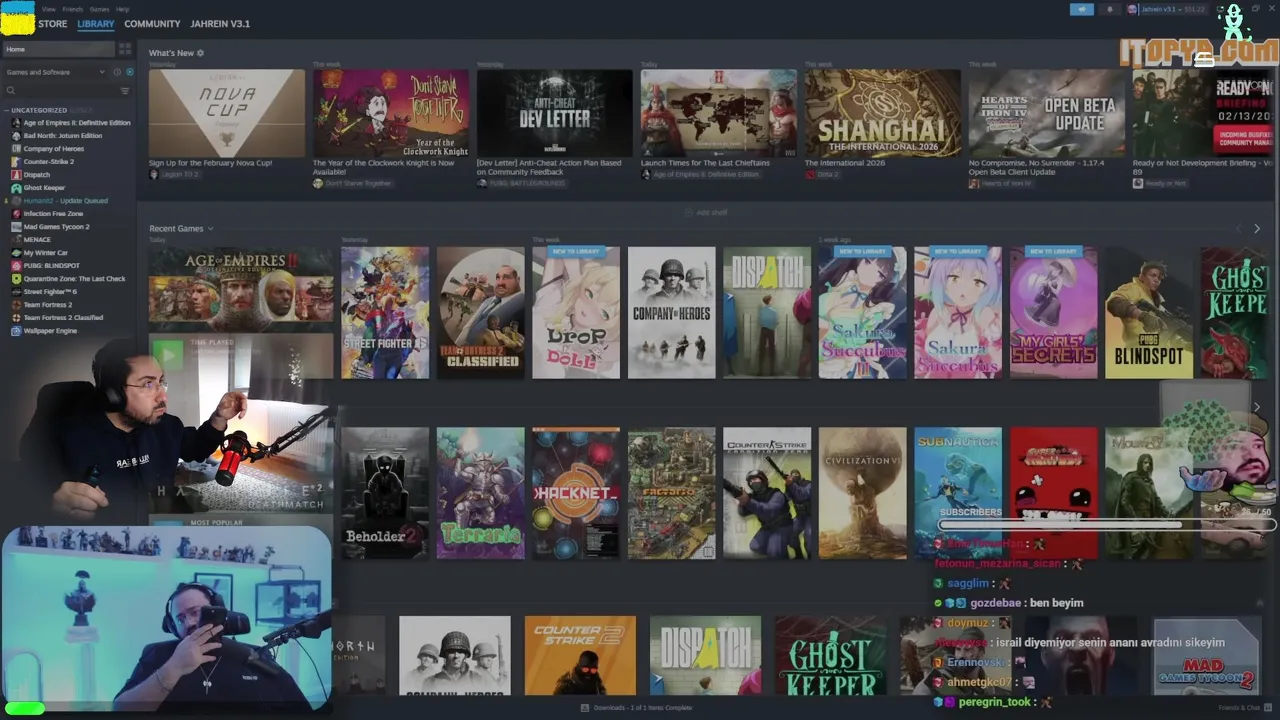Go to the COMMUNITY tab
Screen dimensions: 1280x720
(x=152, y=24)
